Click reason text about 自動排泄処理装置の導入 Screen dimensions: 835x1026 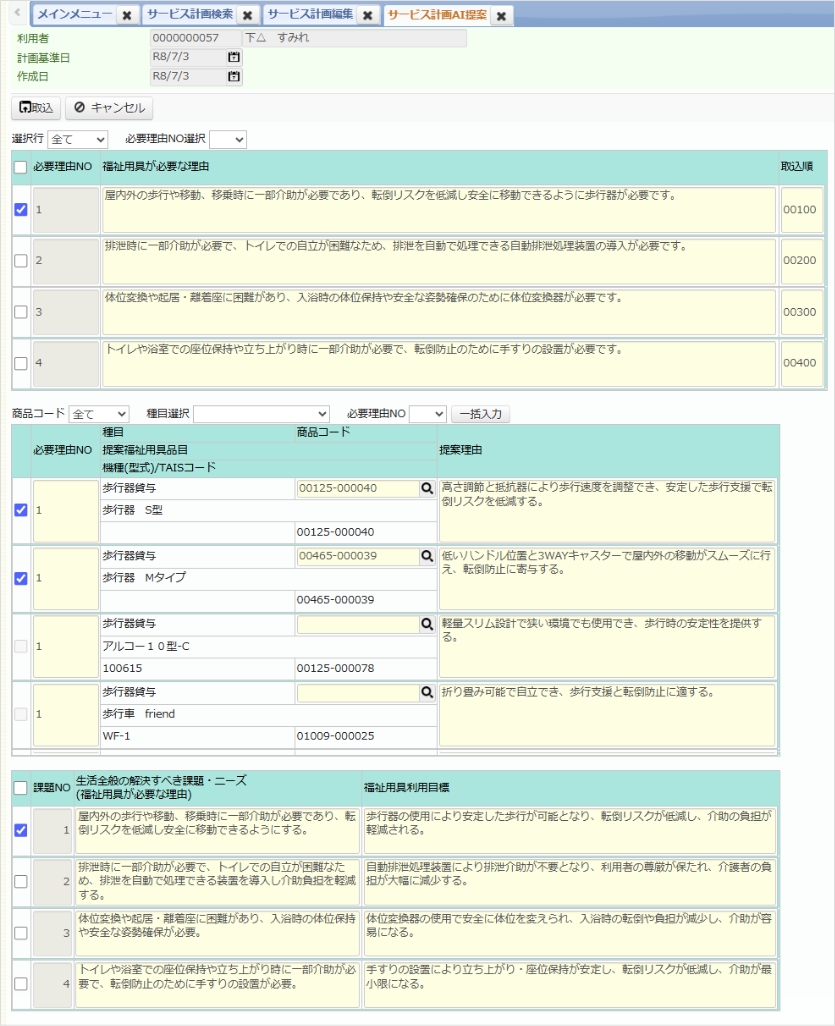(x=439, y=261)
